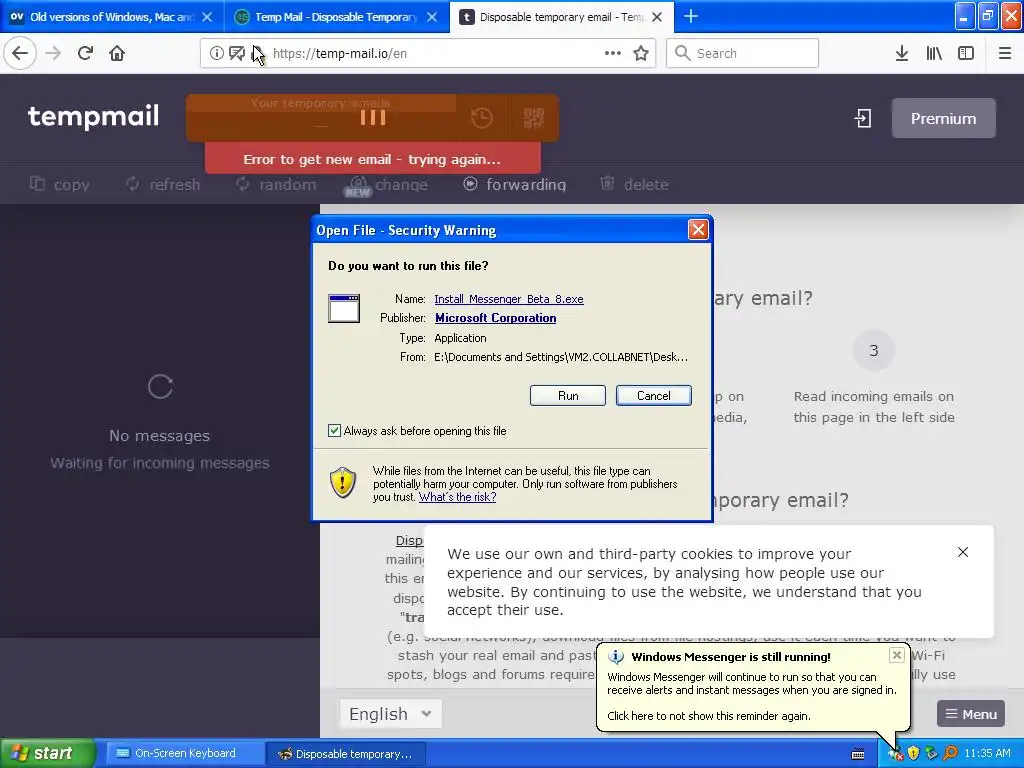Select Disposable temporary taskbar button
1024x768 pixels.
pos(346,754)
